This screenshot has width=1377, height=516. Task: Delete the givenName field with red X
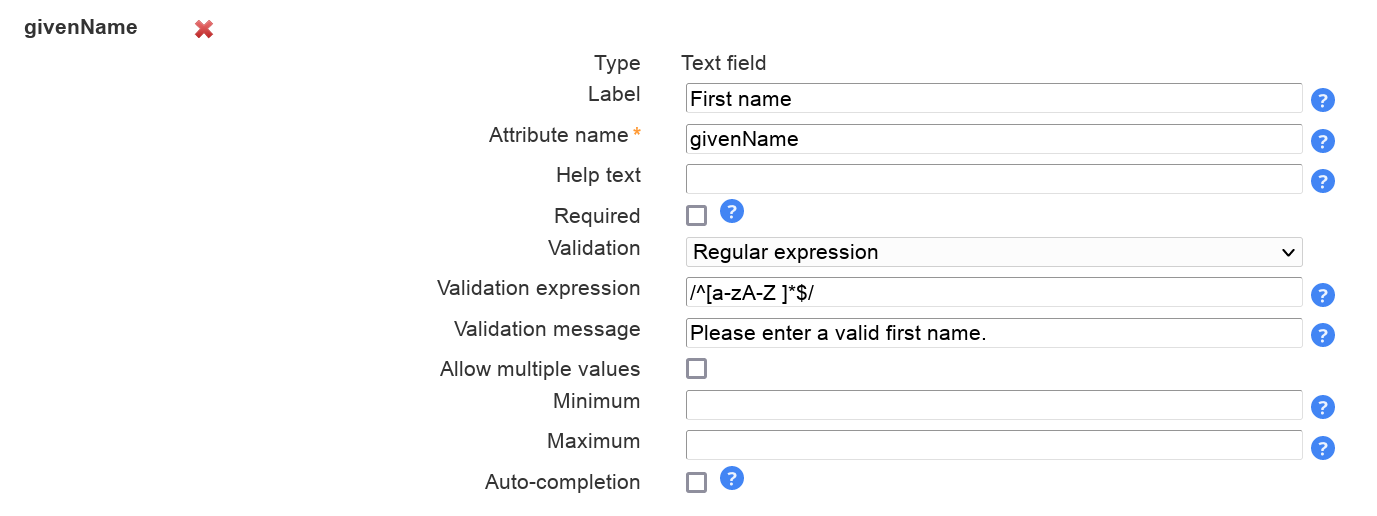click(204, 30)
